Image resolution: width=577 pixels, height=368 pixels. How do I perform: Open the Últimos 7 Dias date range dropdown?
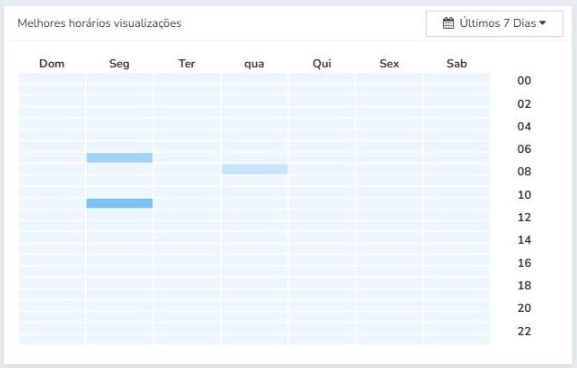pos(494,24)
